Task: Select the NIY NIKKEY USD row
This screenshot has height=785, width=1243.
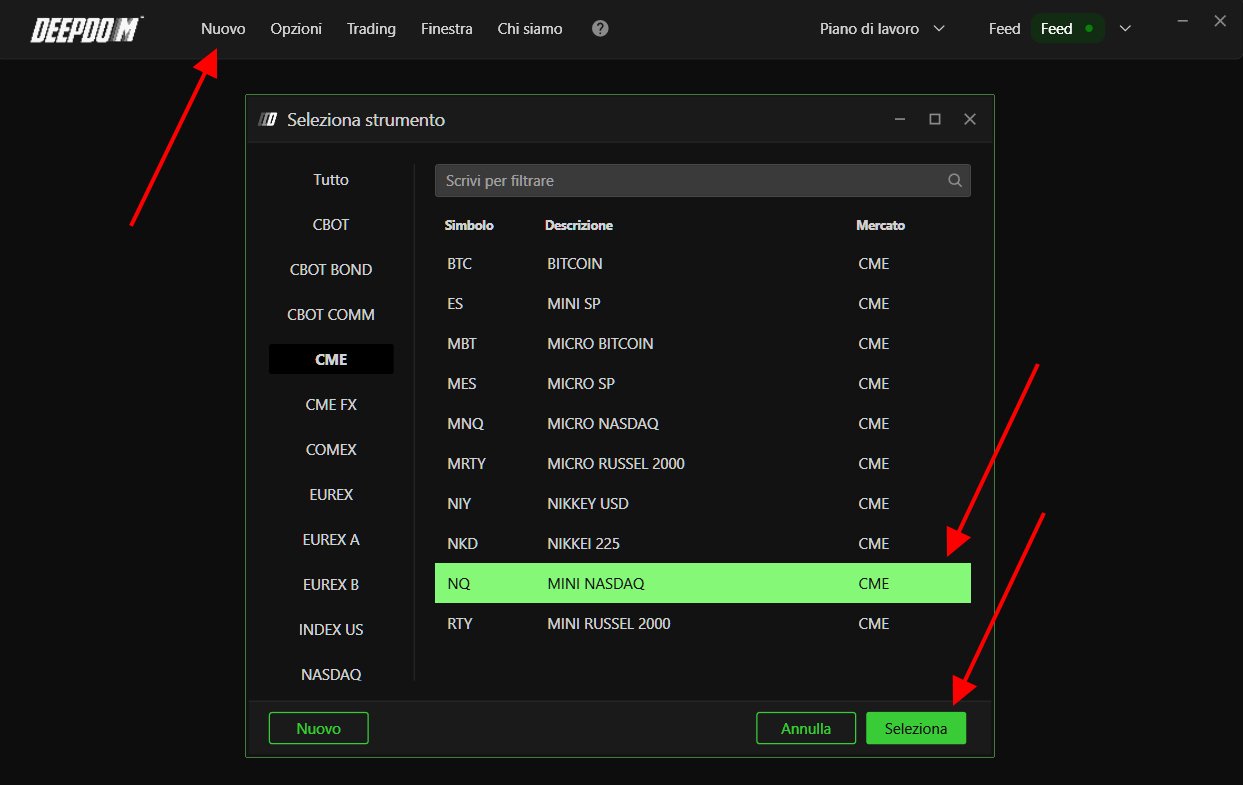Action: [x=703, y=504]
